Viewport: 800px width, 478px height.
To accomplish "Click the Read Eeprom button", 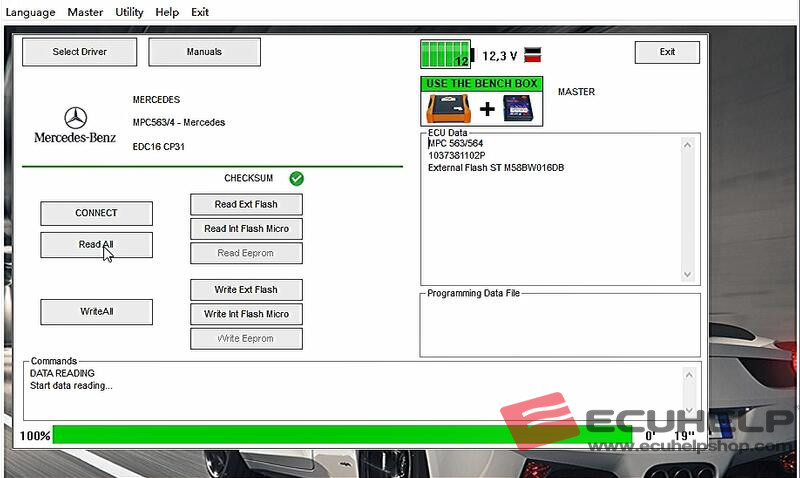I will click(246, 254).
